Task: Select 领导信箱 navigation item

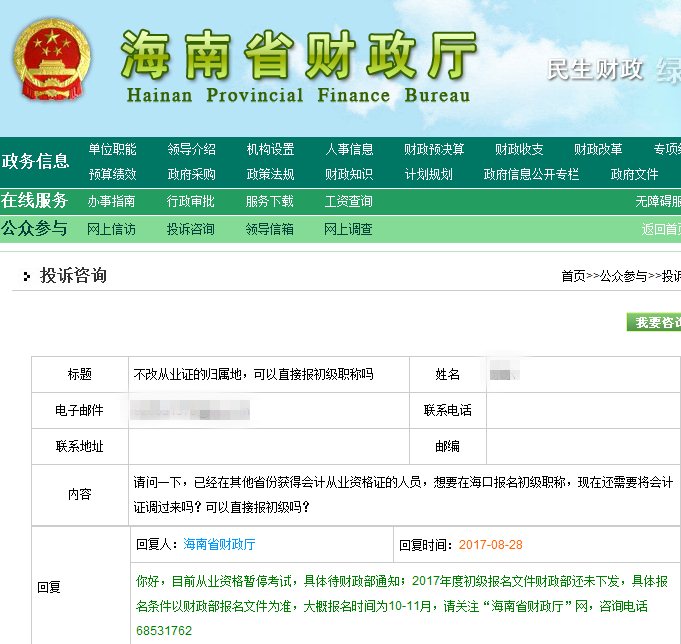Action: pyautogui.click(x=269, y=229)
